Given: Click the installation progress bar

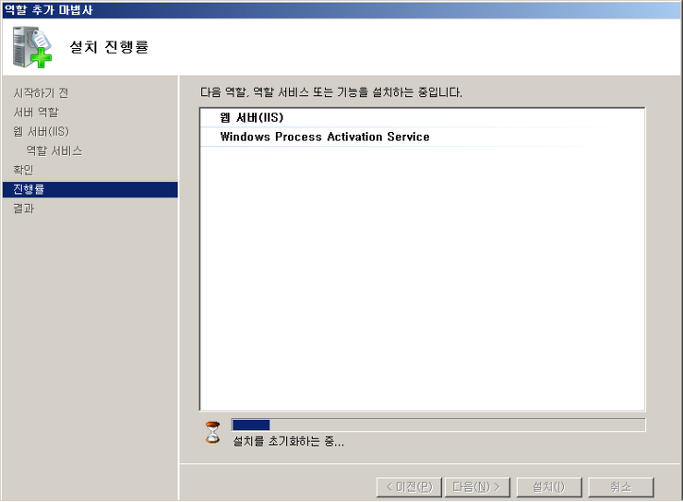Looking at the screenshot, I should [438, 425].
